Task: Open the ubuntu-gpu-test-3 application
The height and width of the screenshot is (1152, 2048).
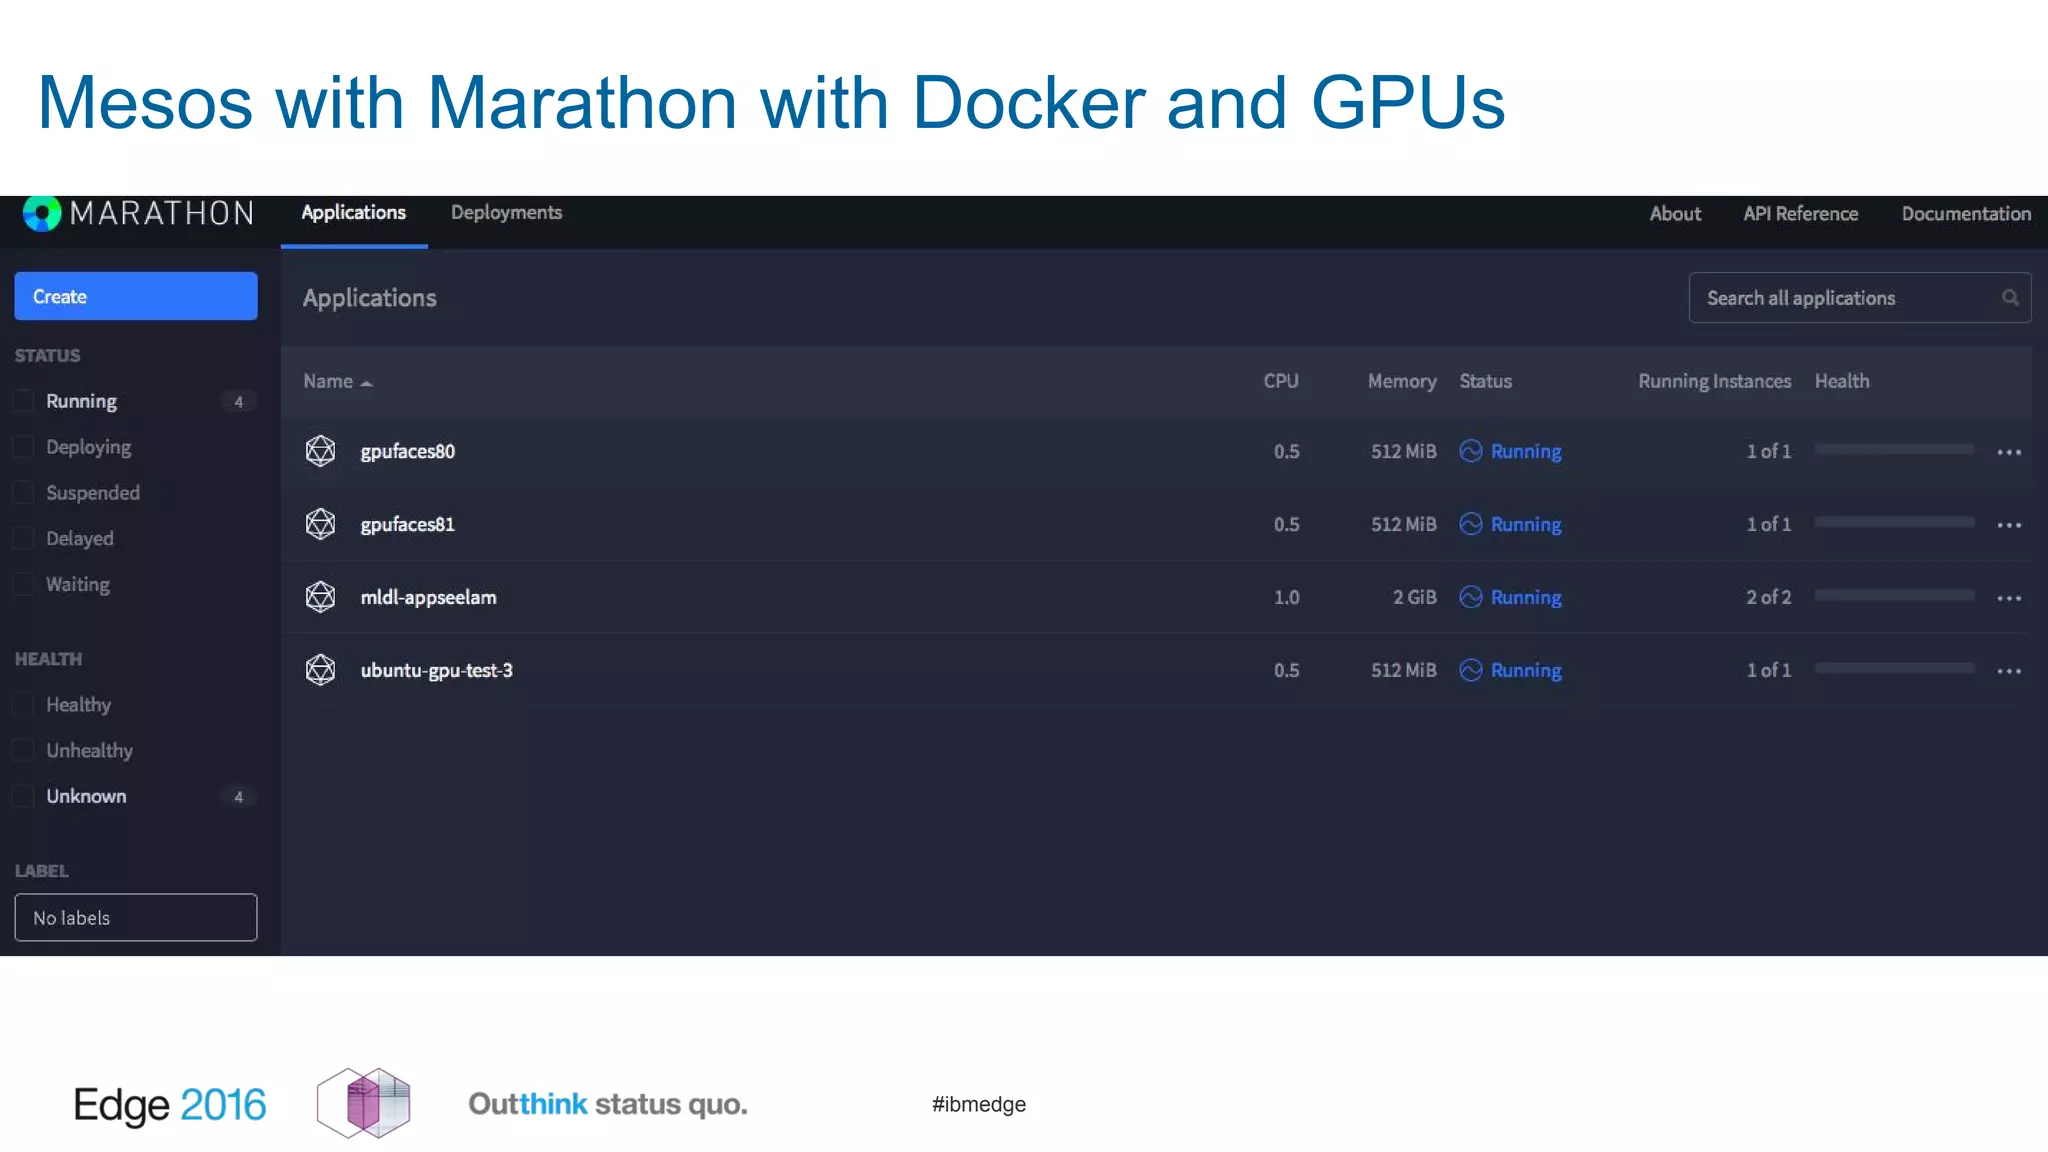Action: click(436, 670)
